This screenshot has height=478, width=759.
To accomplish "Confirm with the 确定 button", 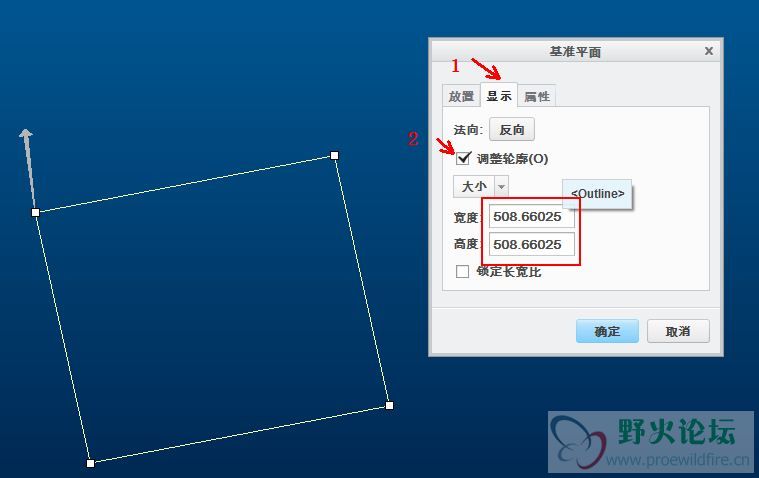I will [607, 331].
